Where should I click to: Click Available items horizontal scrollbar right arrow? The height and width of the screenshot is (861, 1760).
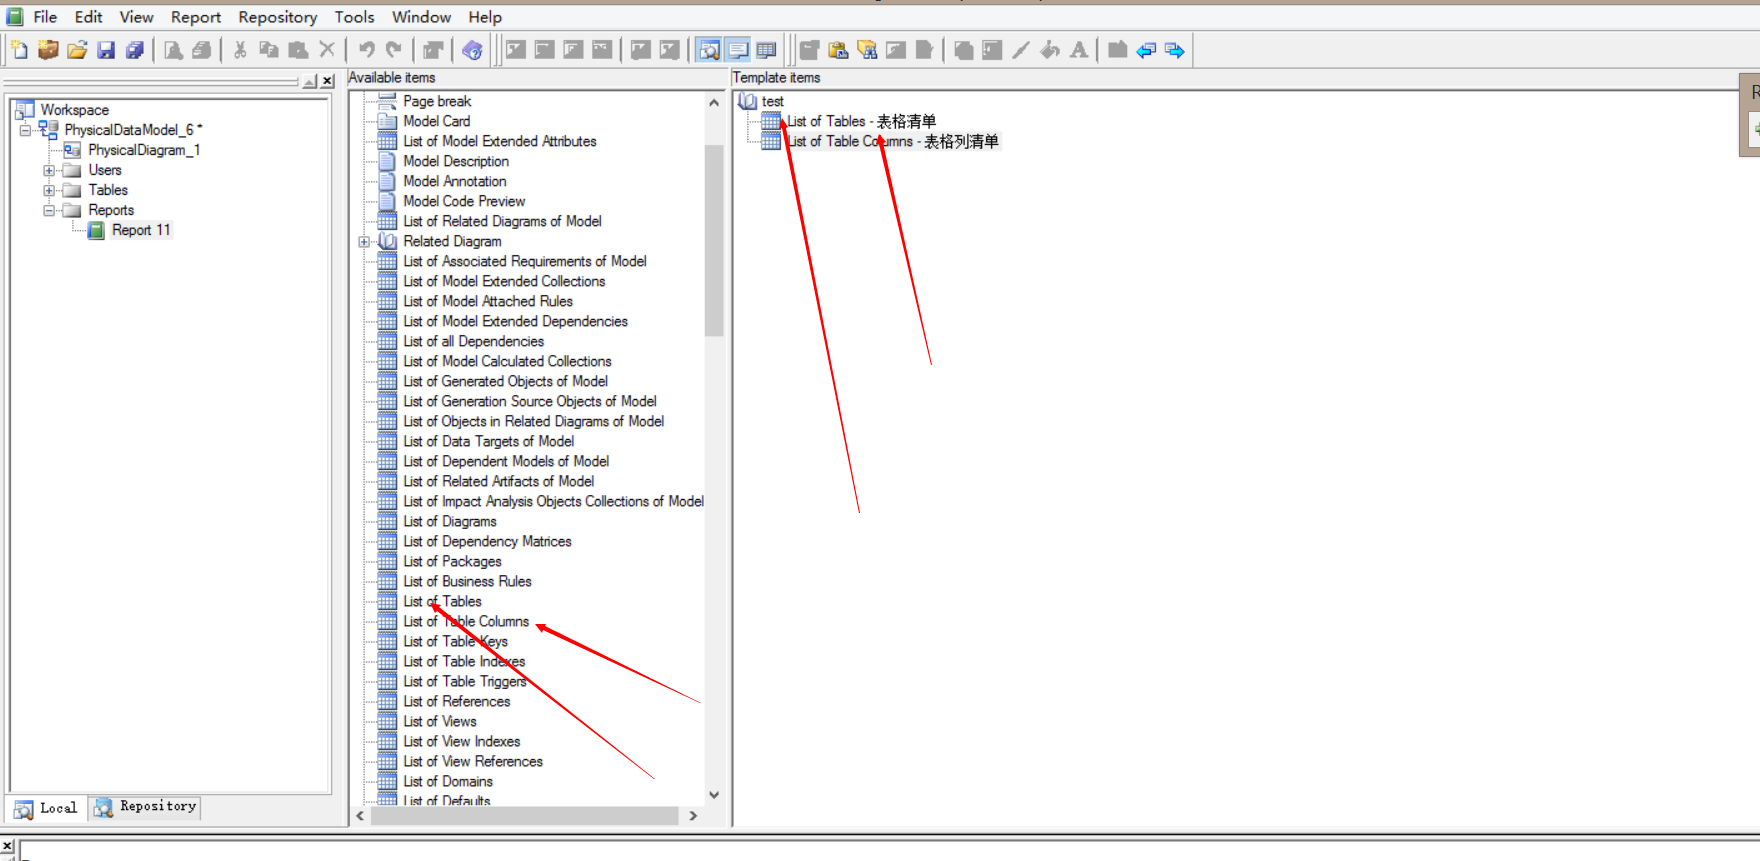point(693,816)
